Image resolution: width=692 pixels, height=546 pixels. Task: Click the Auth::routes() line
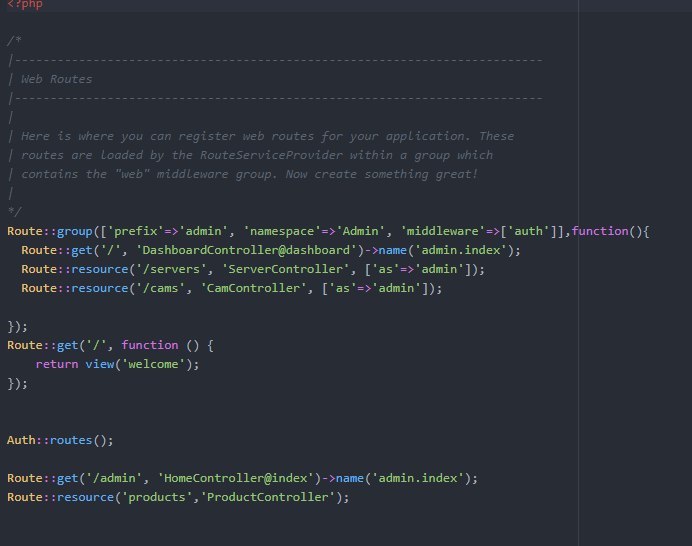[60, 440]
